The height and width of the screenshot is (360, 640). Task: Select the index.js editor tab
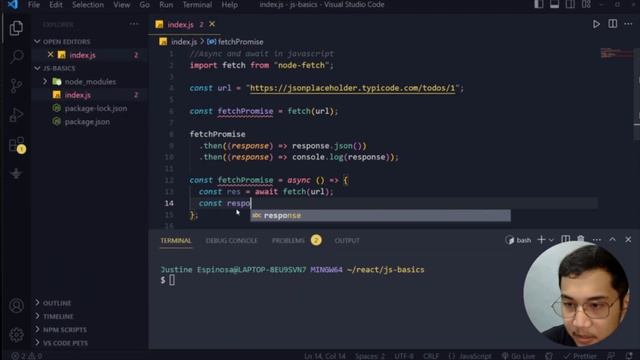180,24
